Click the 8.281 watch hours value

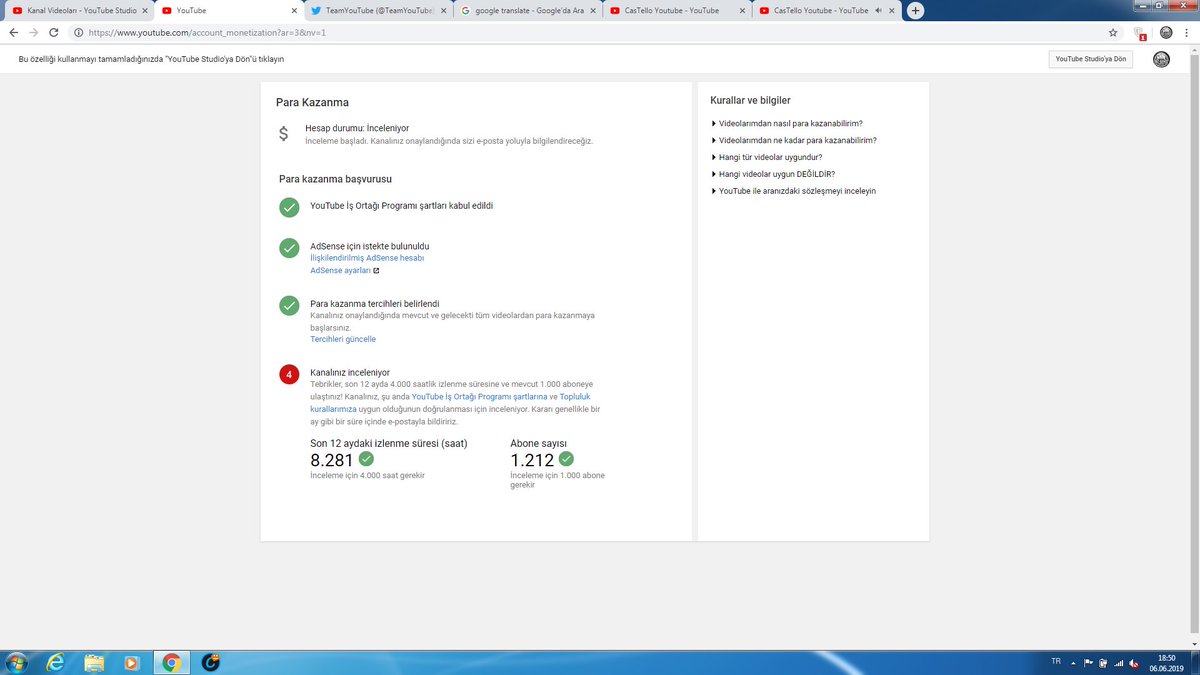point(332,460)
